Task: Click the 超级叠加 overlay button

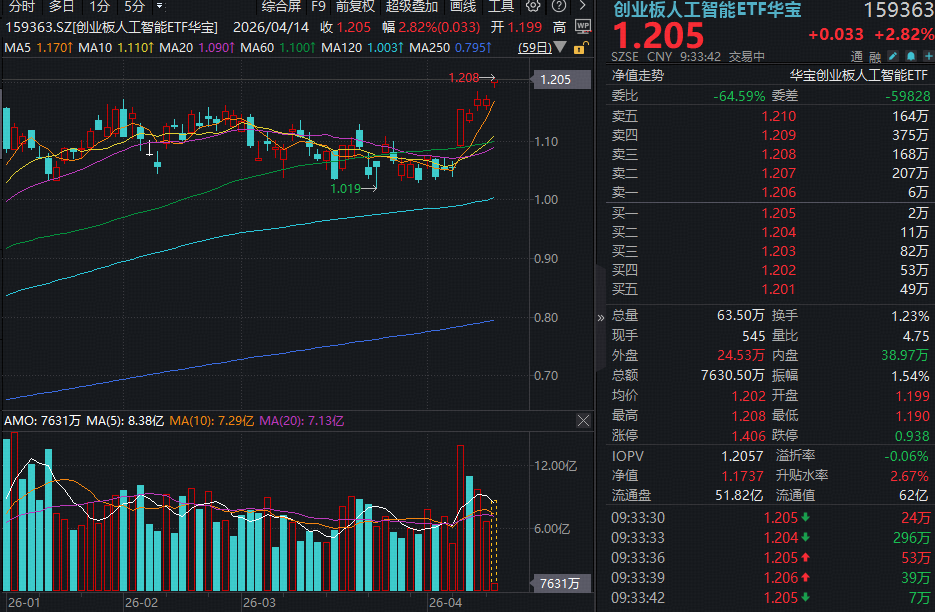Action: [410, 7]
